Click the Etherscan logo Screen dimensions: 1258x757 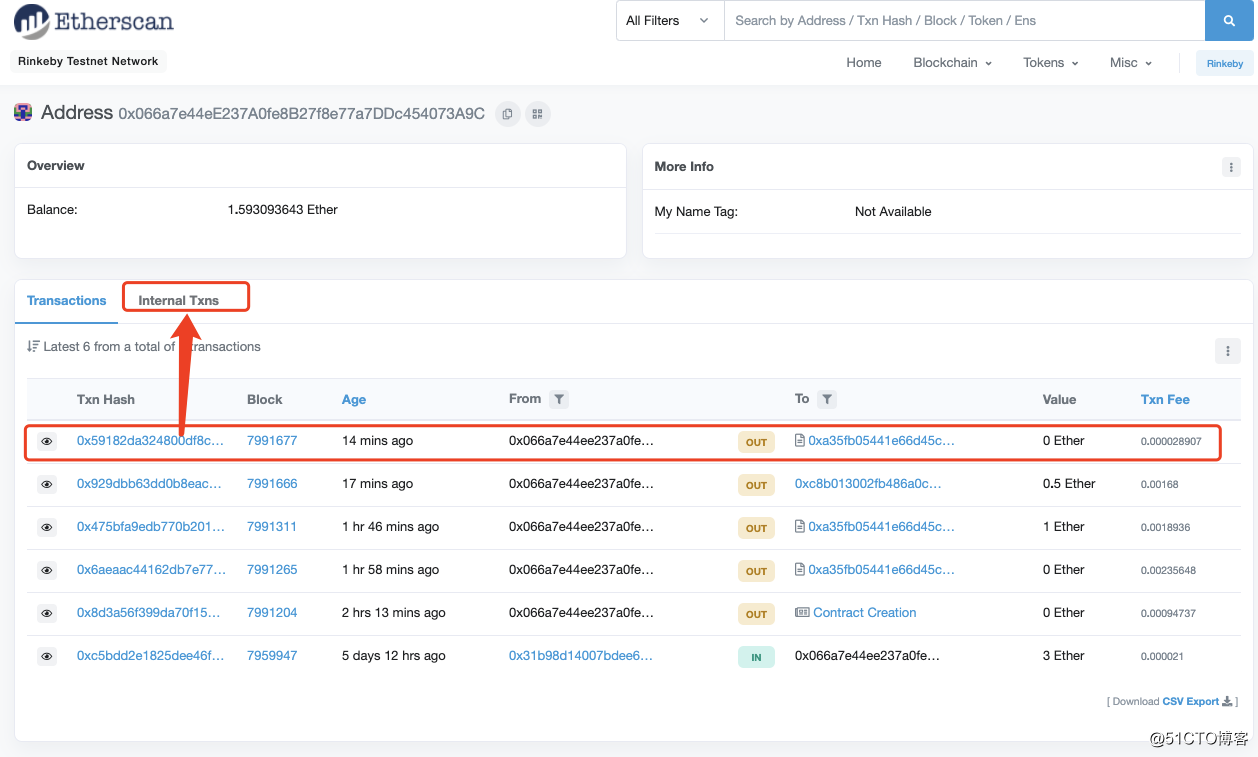[x=93, y=21]
